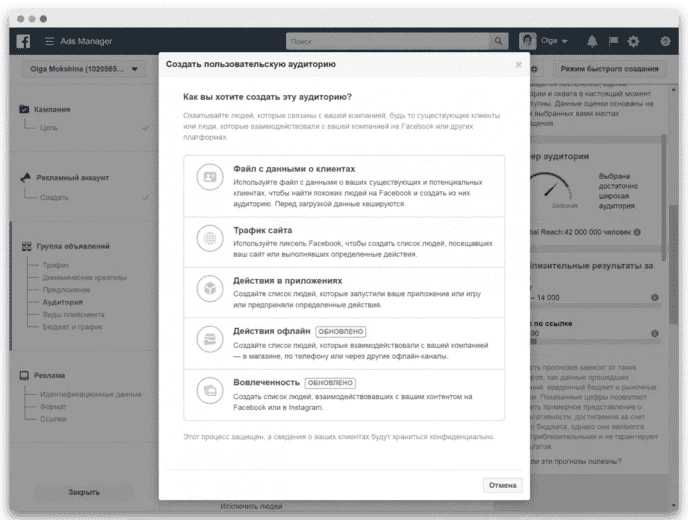Open the Ссылка tree item

click(53, 419)
